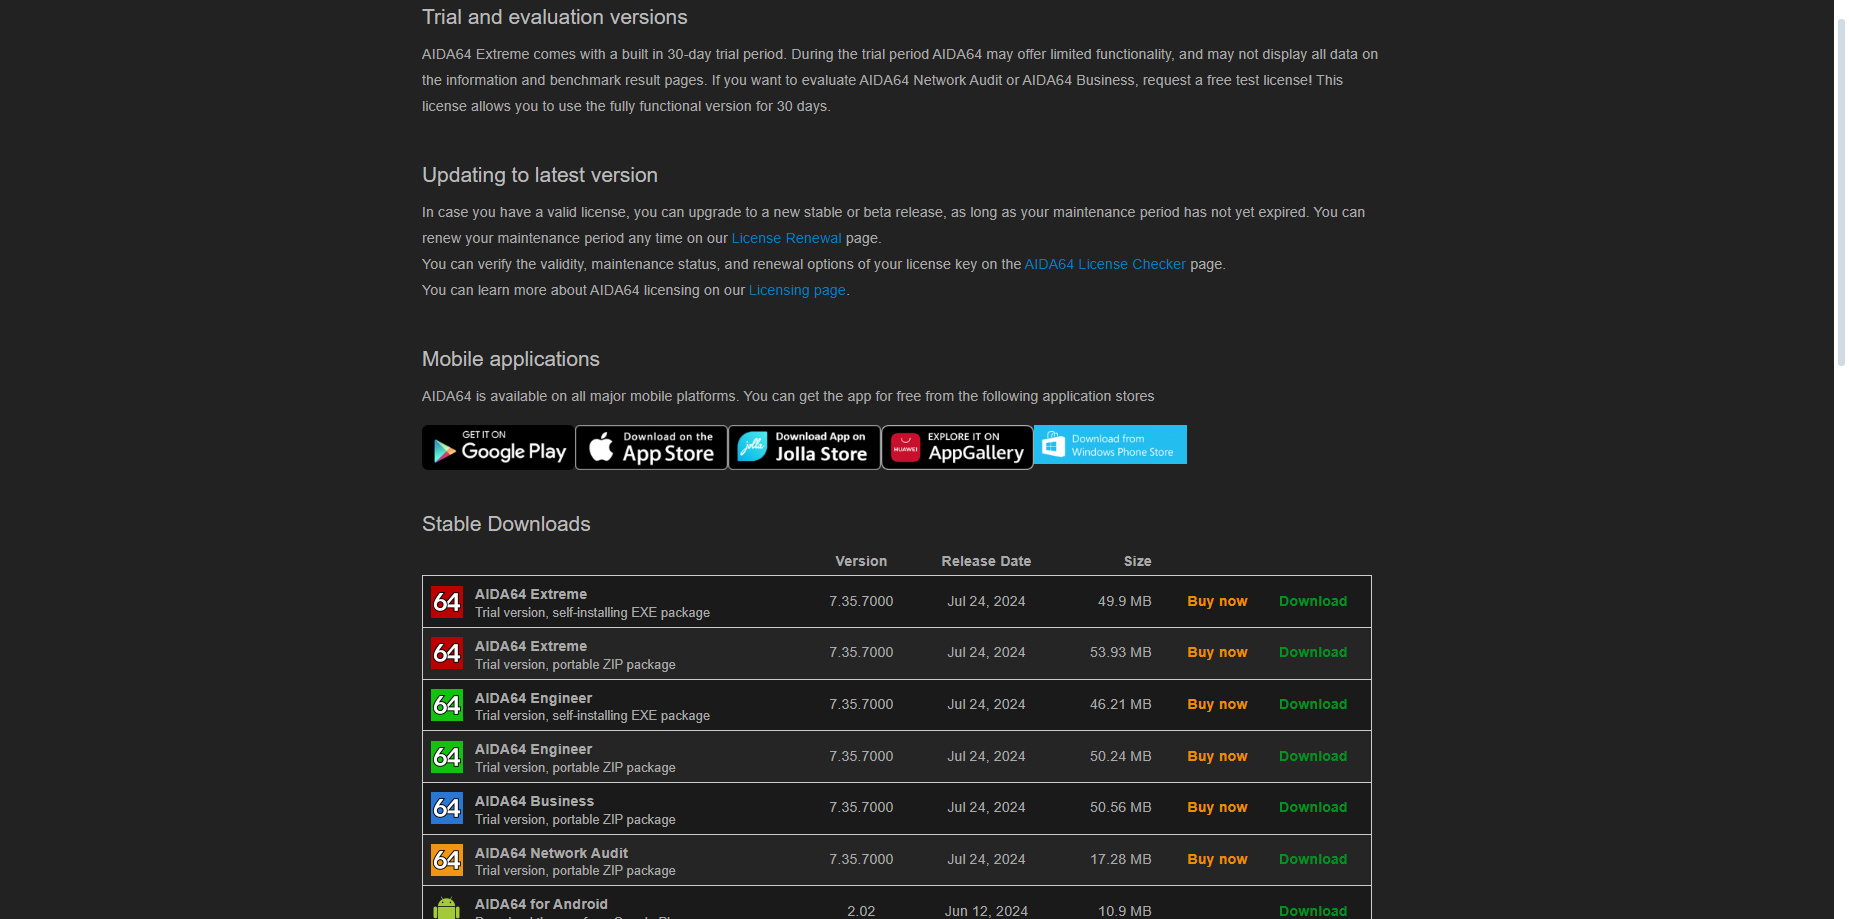The height and width of the screenshot is (919, 1849).
Task: Buy now for AIDA64 Business
Action: click(x=1217, y=807)
